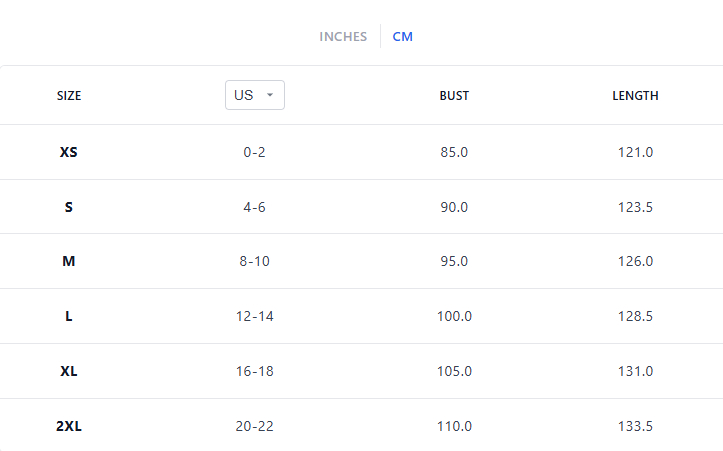Select the XL size row label
The width and height of the screenshot is (723, 451).
point(69,371)
